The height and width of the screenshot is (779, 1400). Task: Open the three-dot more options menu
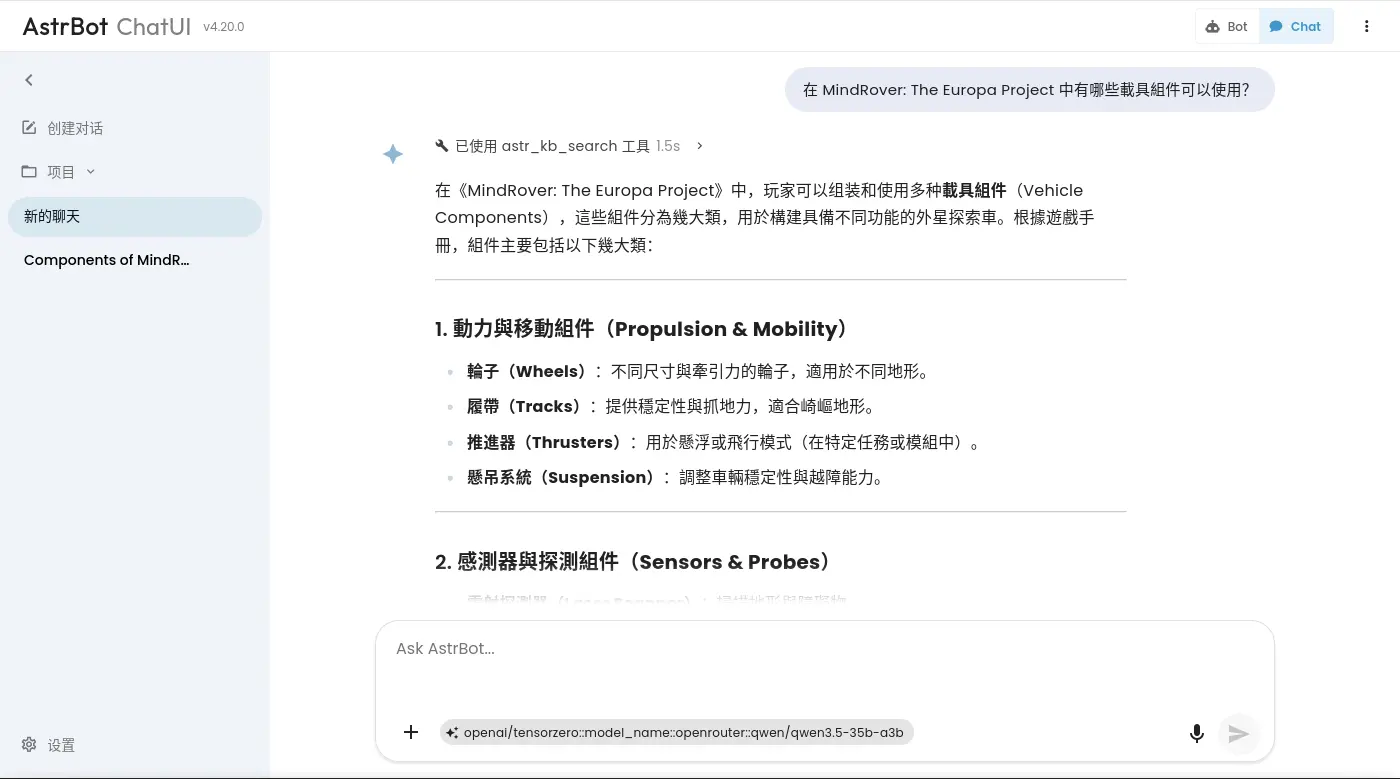(1366, 27)
